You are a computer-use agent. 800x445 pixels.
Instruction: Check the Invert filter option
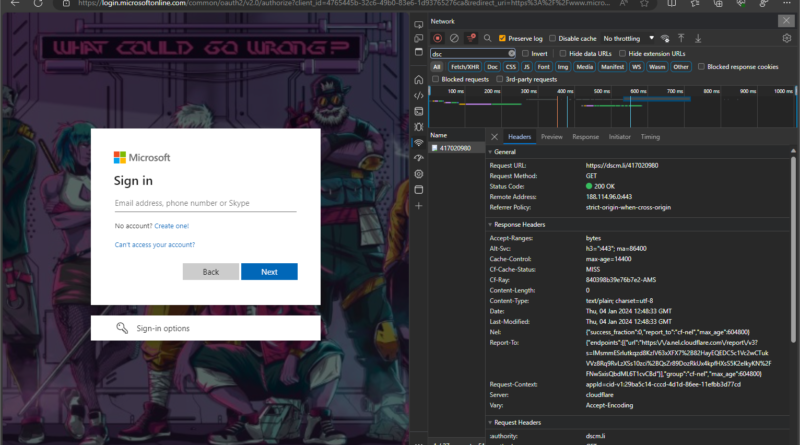(525, 54)
